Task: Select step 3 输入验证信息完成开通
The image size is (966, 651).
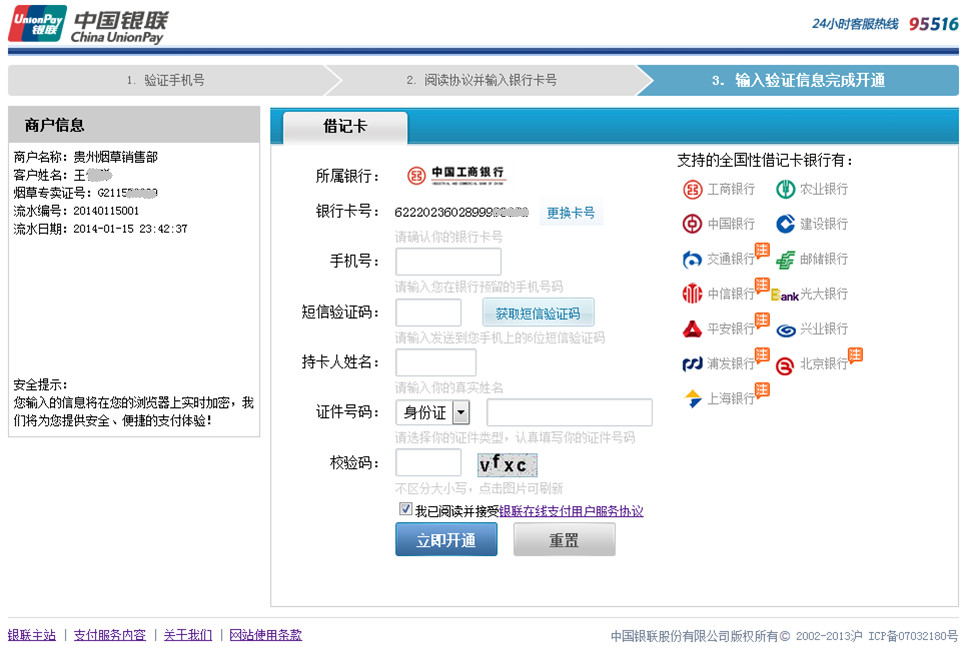Action: (798, 80)
